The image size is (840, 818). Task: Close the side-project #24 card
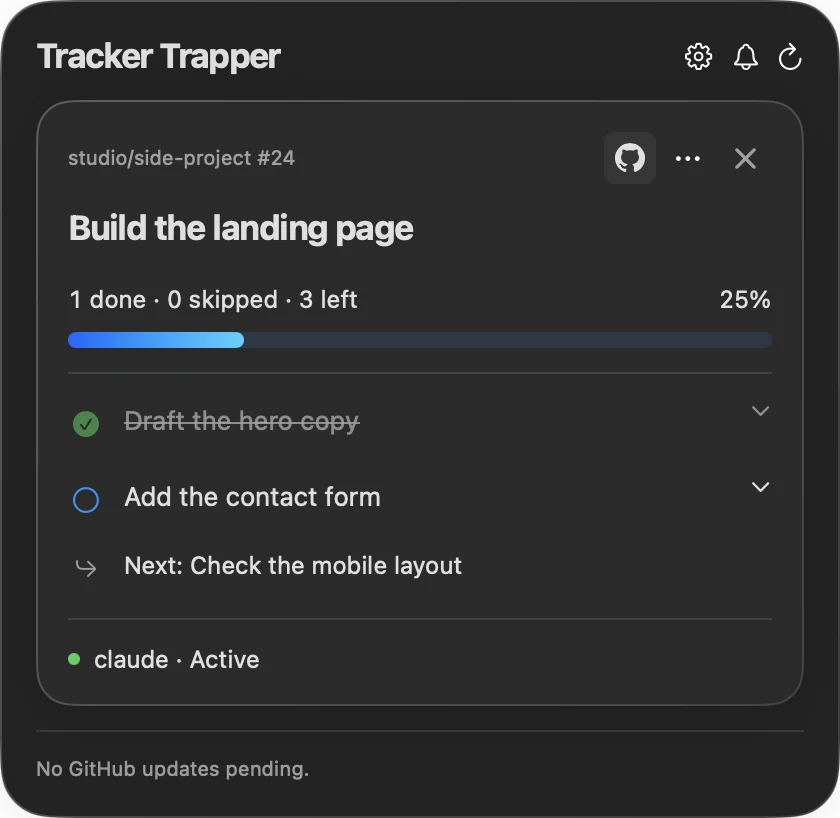745,159
